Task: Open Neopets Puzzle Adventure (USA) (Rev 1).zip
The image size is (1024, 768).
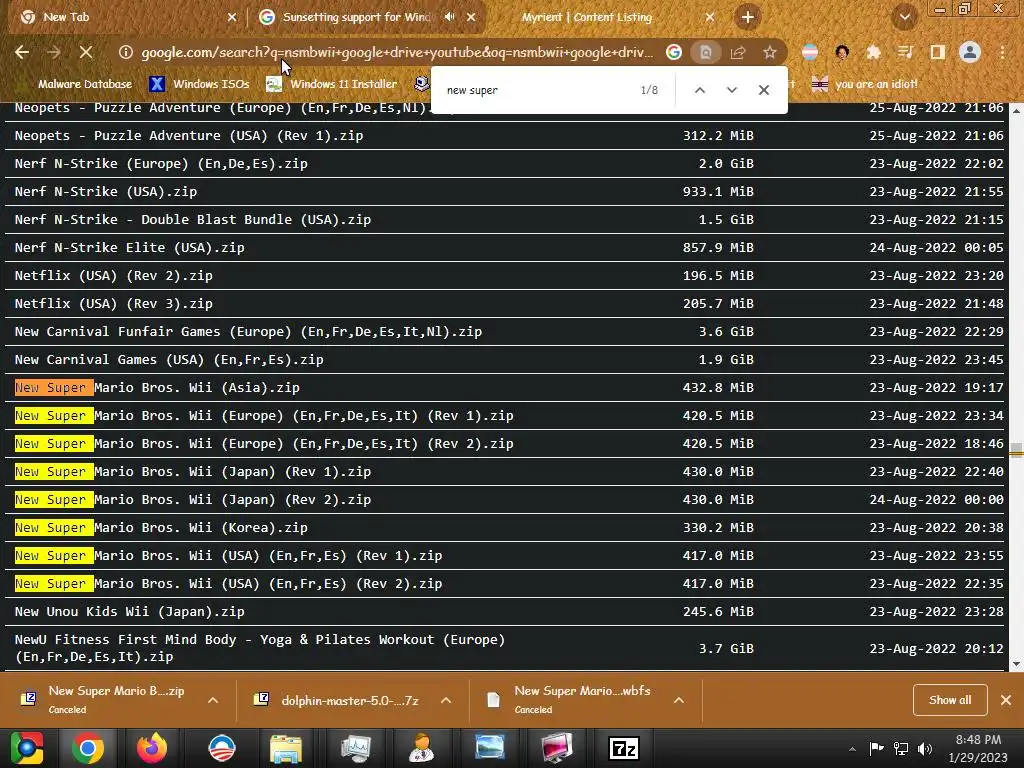Action: [x=189, y=136]
